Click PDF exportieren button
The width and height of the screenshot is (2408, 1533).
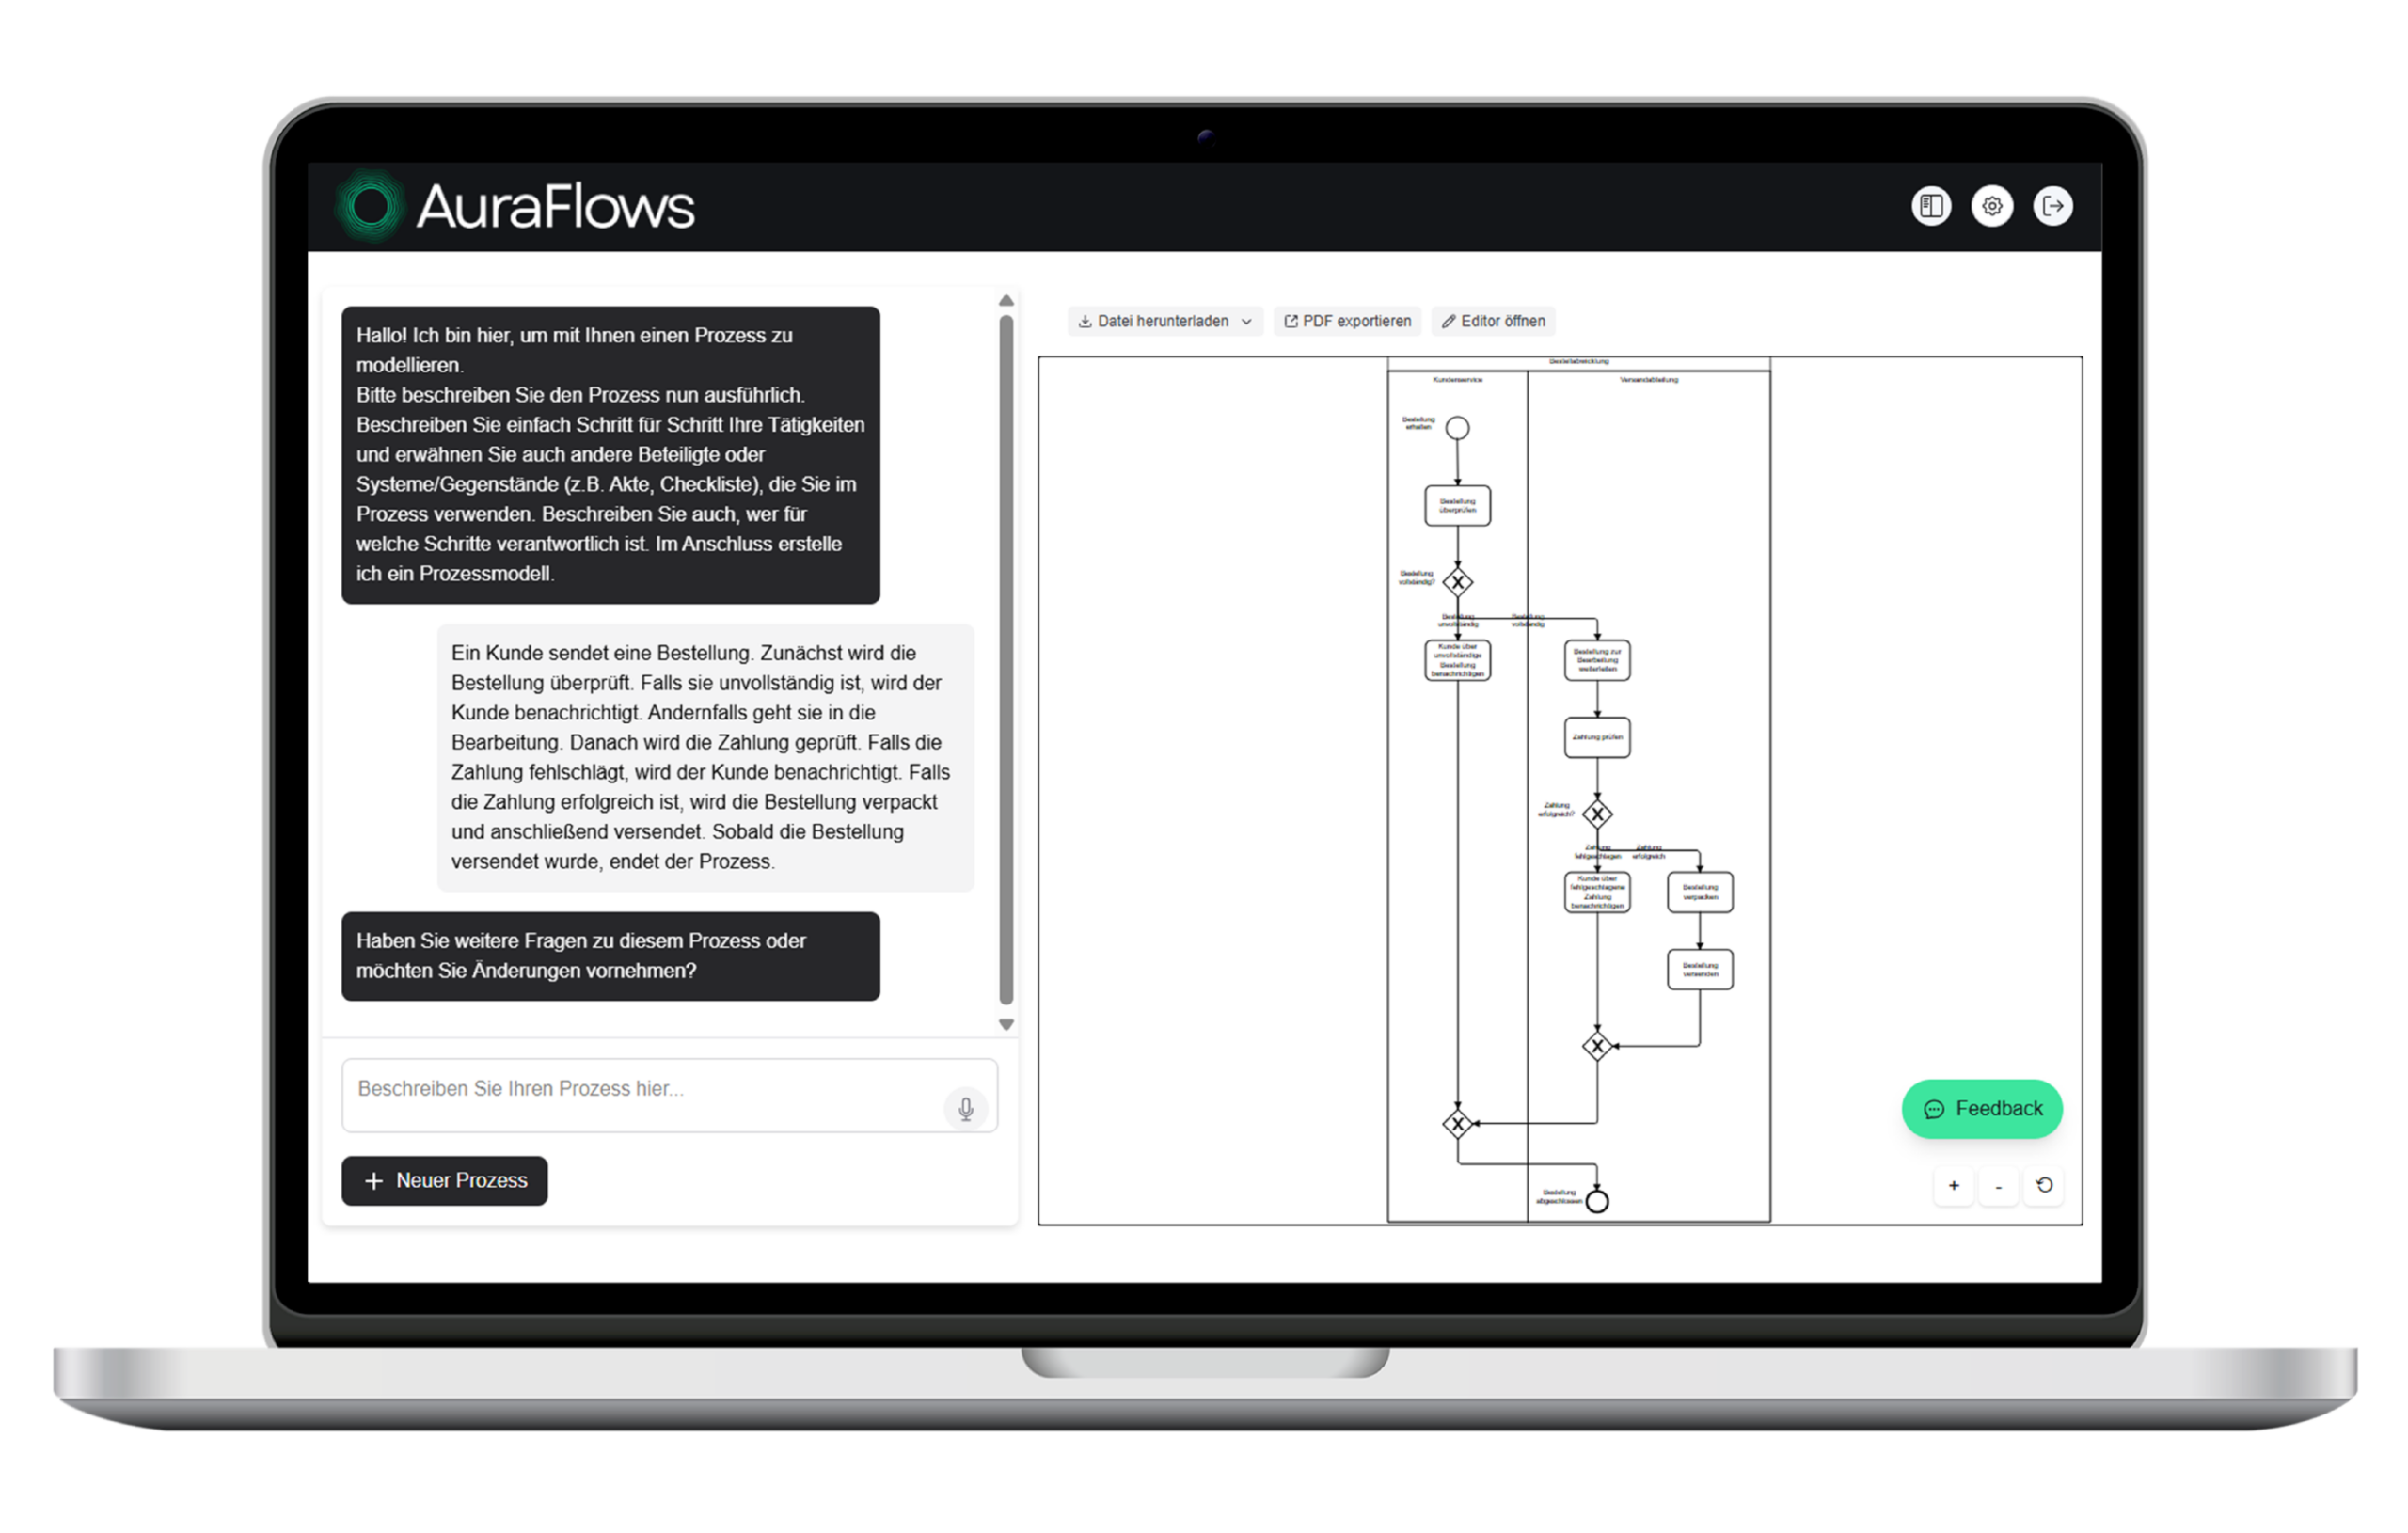(1347, 321)
